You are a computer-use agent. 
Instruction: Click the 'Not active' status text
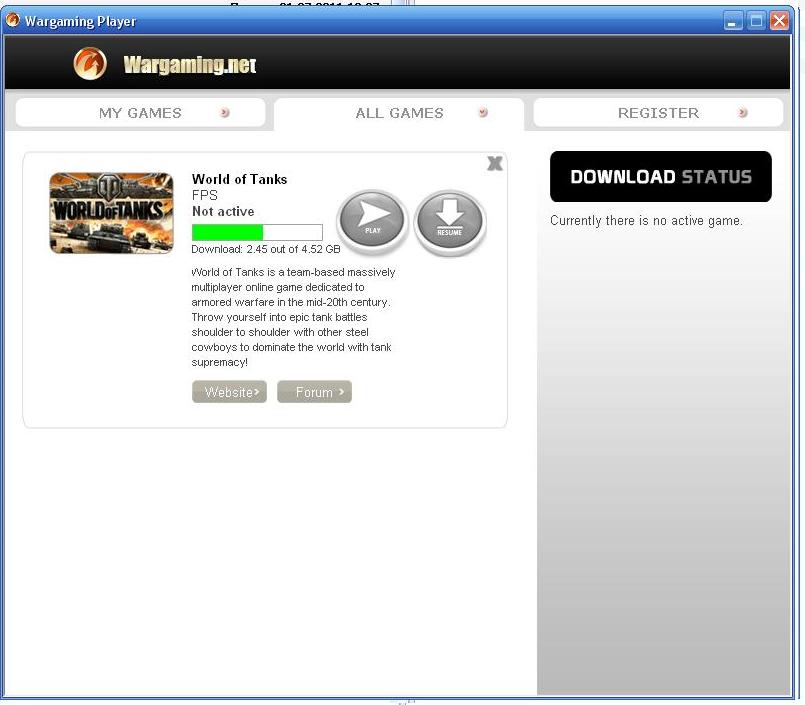tap(223, 211)
